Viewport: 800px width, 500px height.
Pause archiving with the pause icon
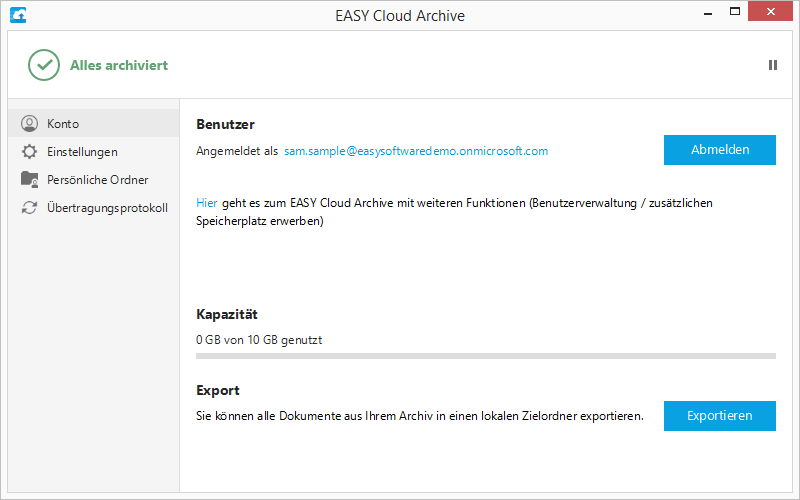coord(772,65)
